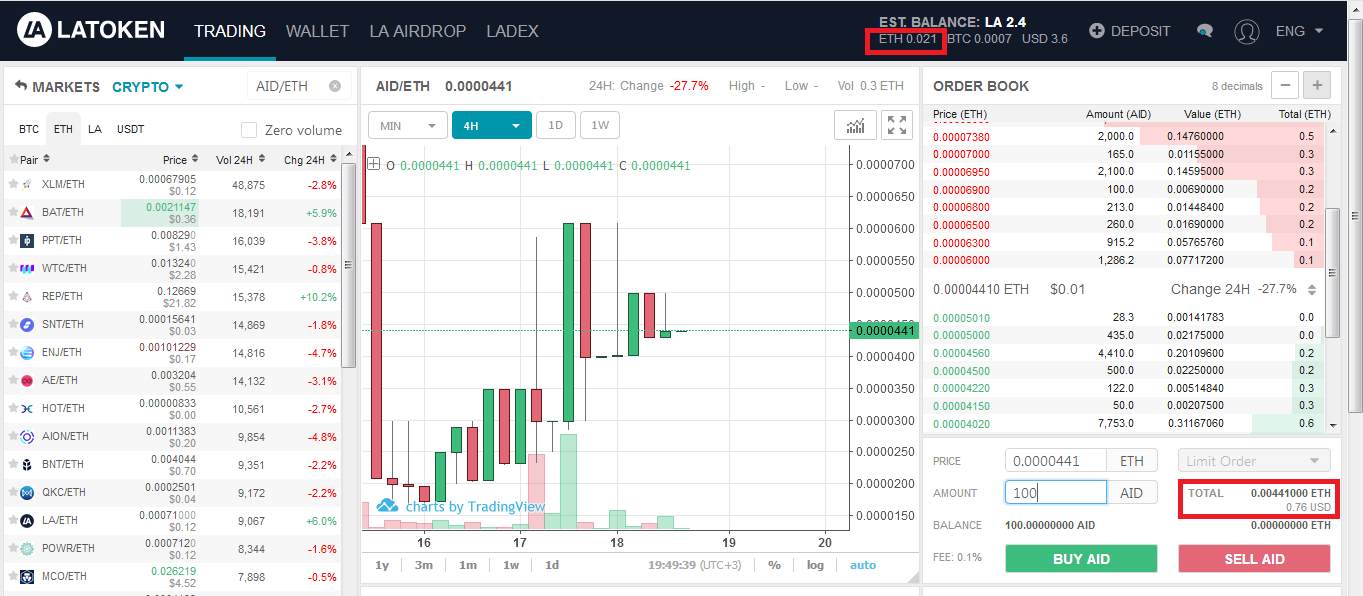This screenshot has width=1363, height=596.
Task: Click the Markets panel scrollbar
Action: point(348,265)
